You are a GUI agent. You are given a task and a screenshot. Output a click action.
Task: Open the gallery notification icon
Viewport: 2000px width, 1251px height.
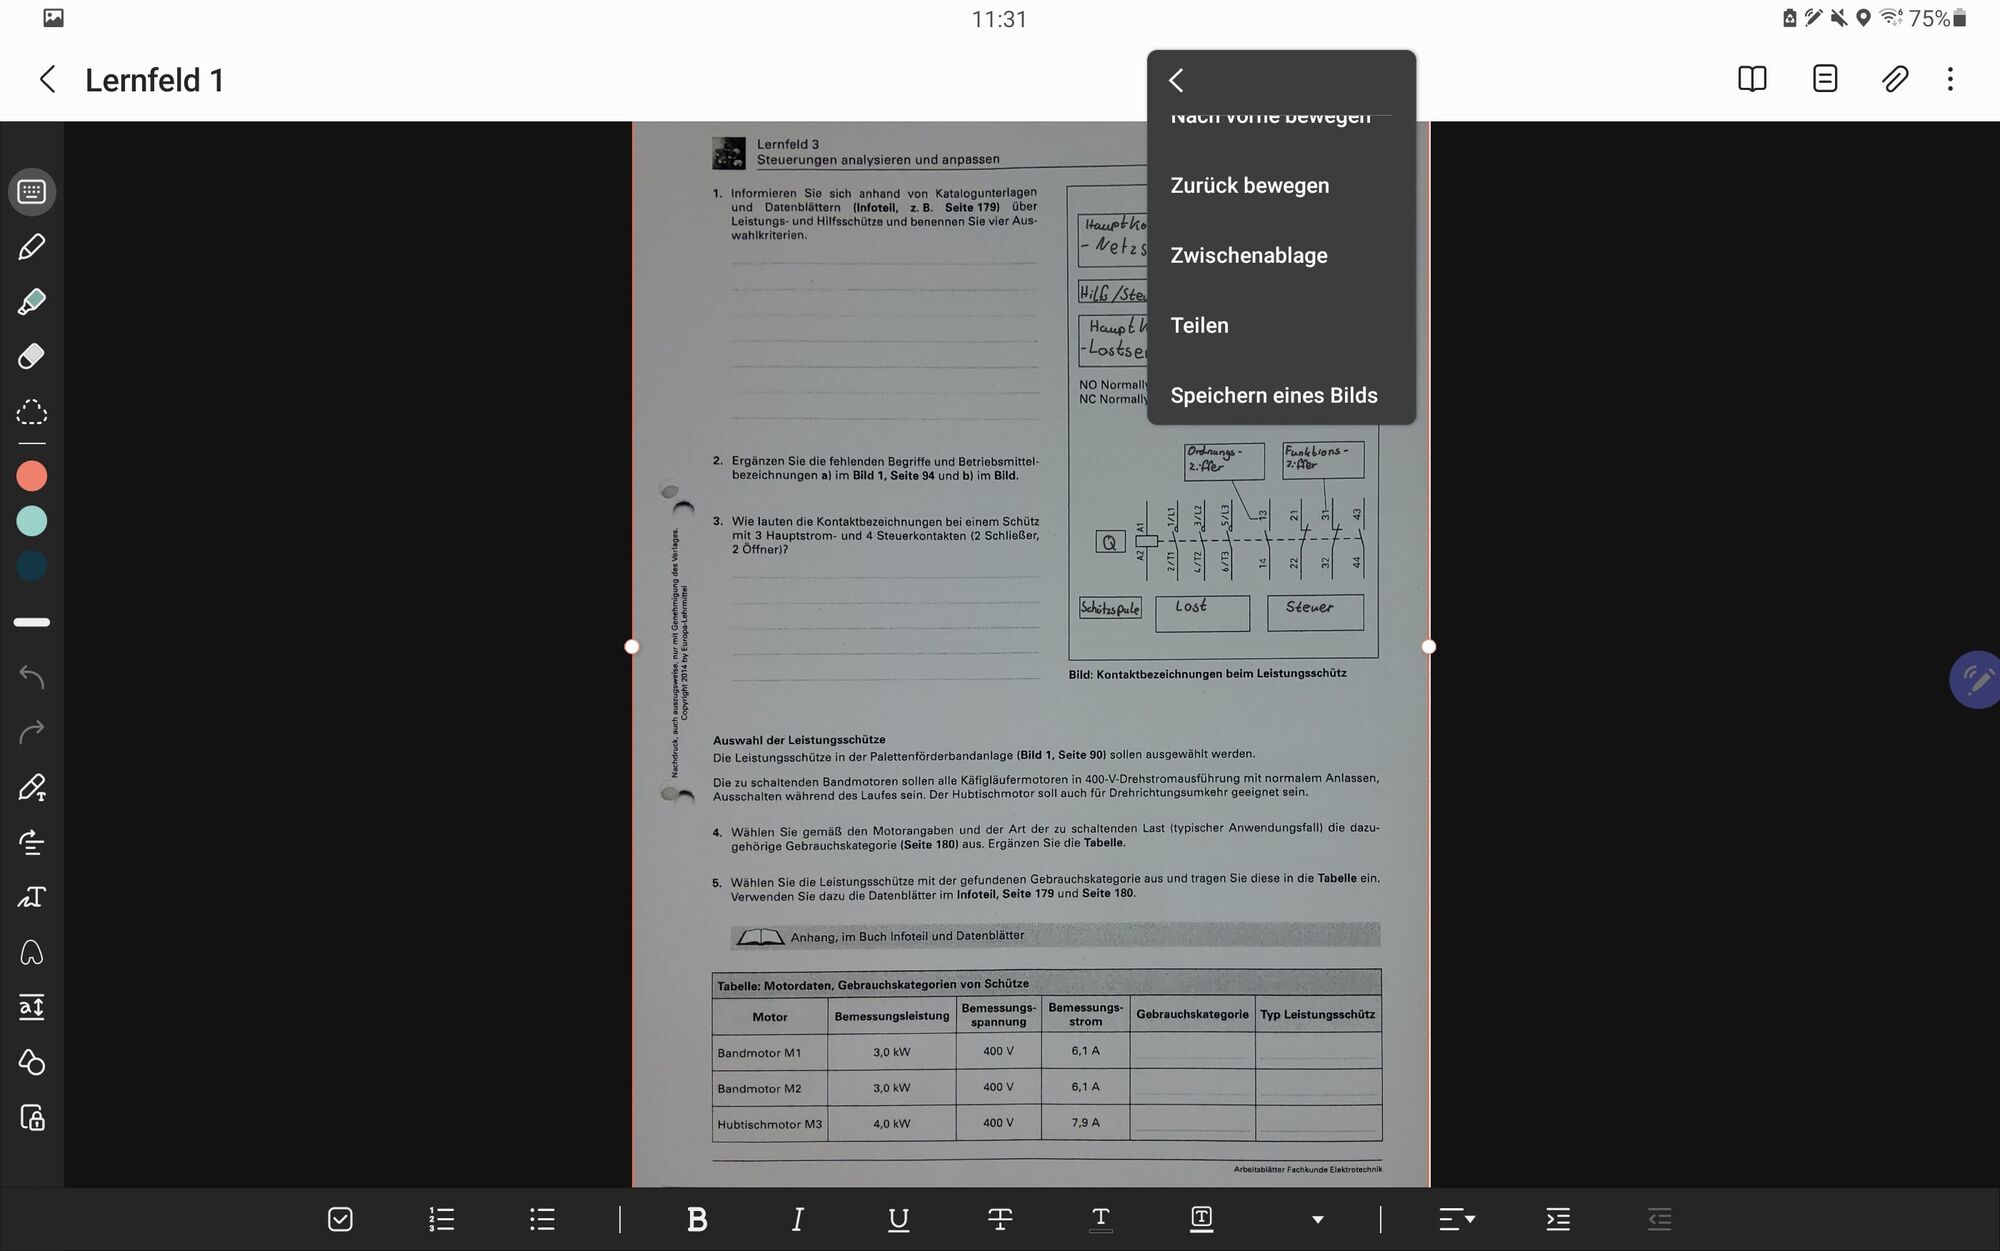[x=54, y=18]
